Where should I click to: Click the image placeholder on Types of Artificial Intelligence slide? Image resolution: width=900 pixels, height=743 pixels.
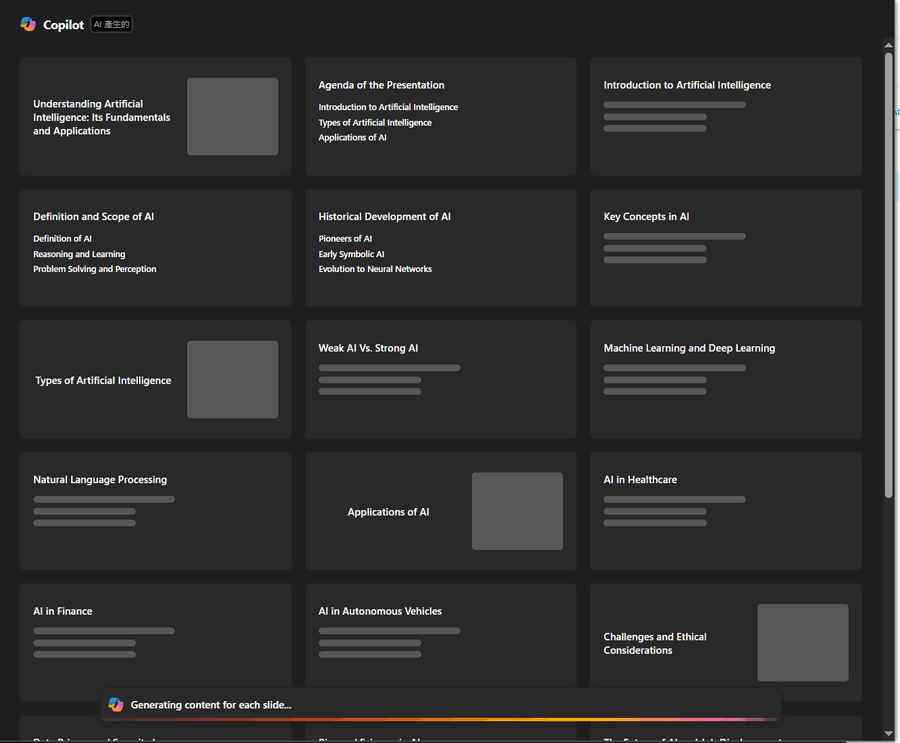pos(232,380)
